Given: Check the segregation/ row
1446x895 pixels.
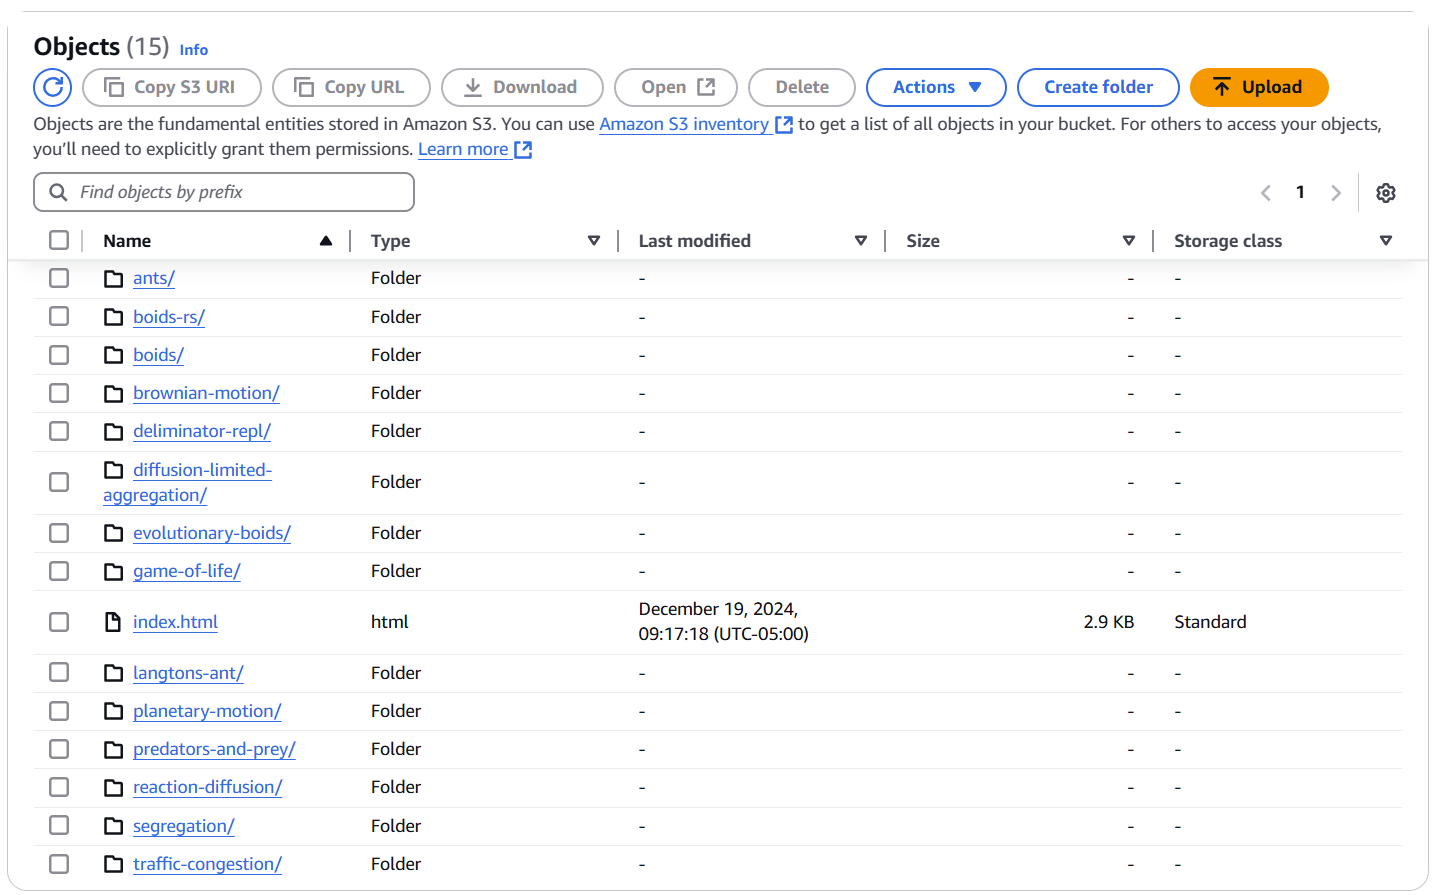Looking at the screenshot, I should coord(59,825).
